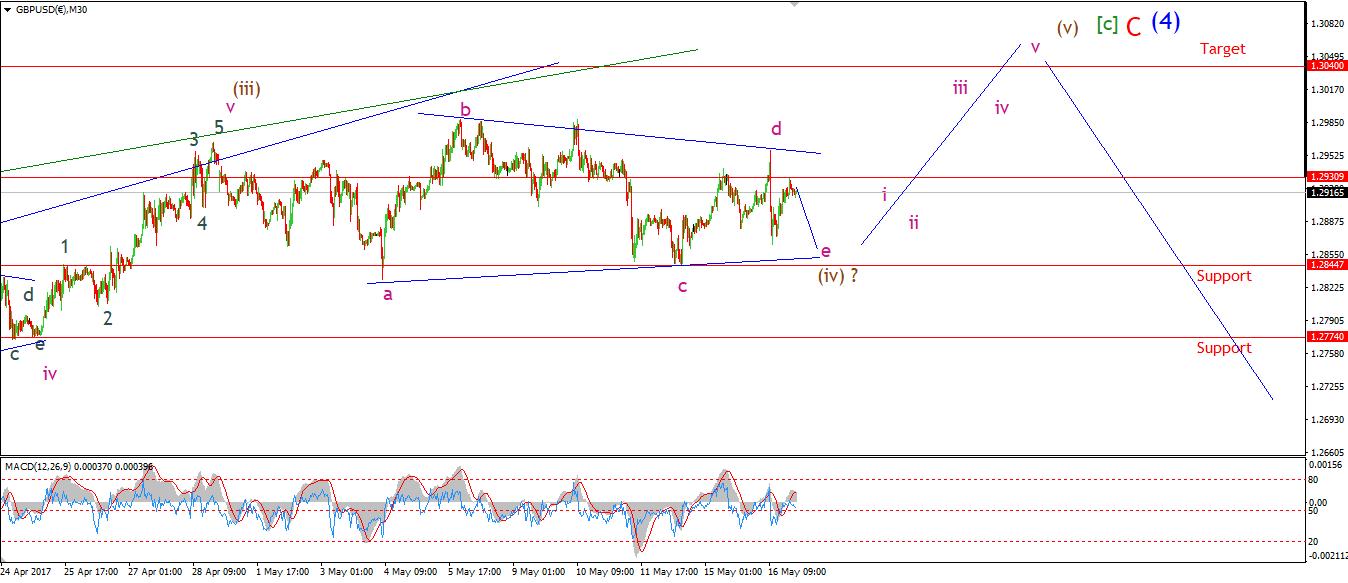The image size is (1348, 583).
Task: Click the magenta 'iii' projected wave label
Action: click(x=960, y=87)
